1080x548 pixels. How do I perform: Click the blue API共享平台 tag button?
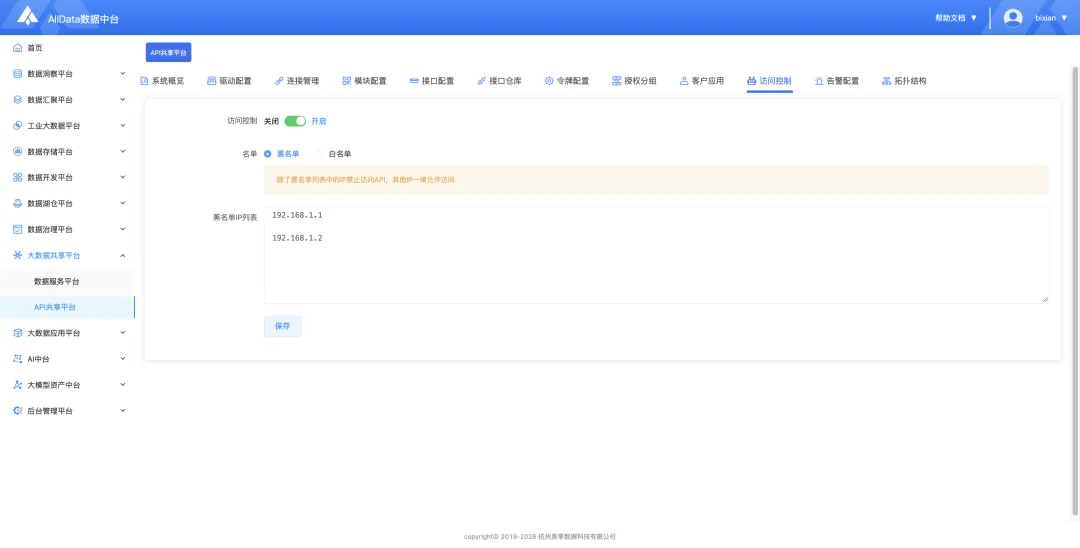pyautogui.click(x=168, y=52)
